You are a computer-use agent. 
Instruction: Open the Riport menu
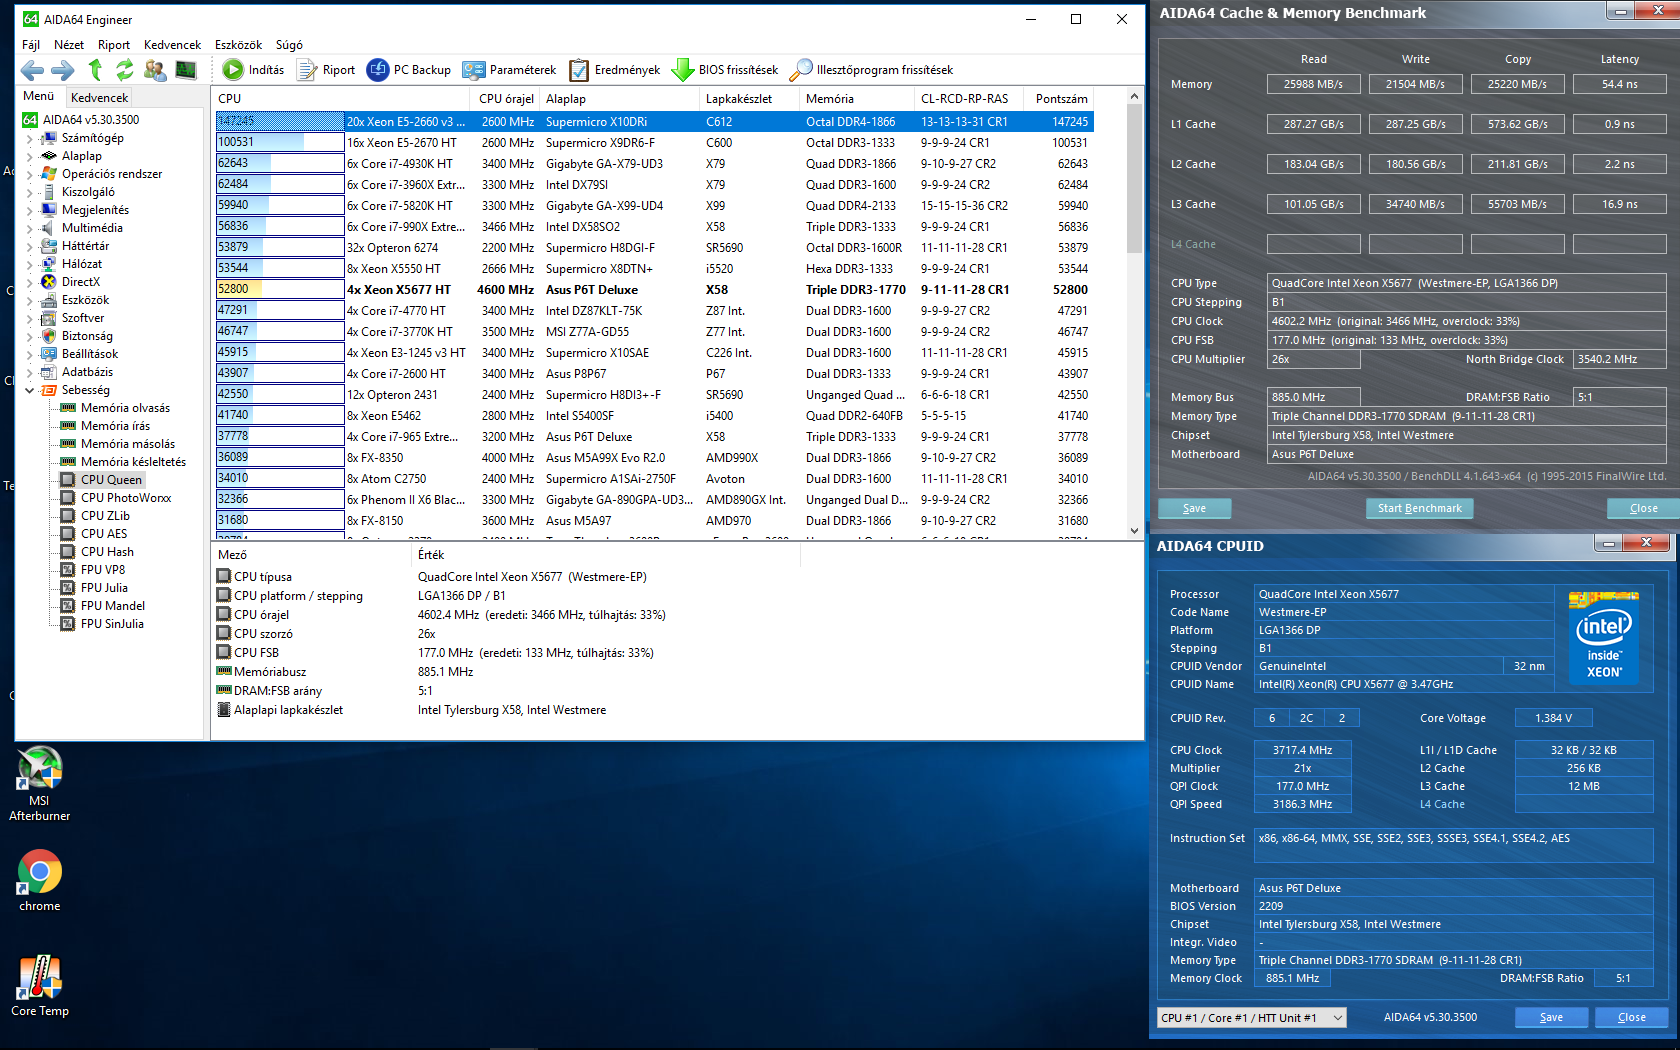click(114, 45)
